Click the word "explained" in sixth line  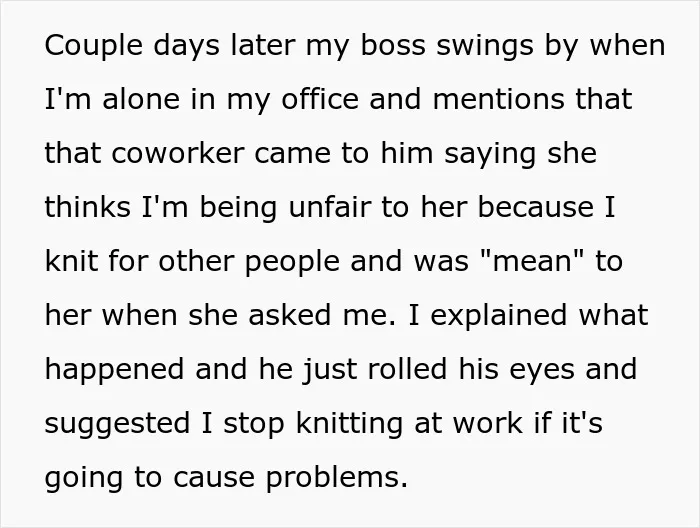499,316
